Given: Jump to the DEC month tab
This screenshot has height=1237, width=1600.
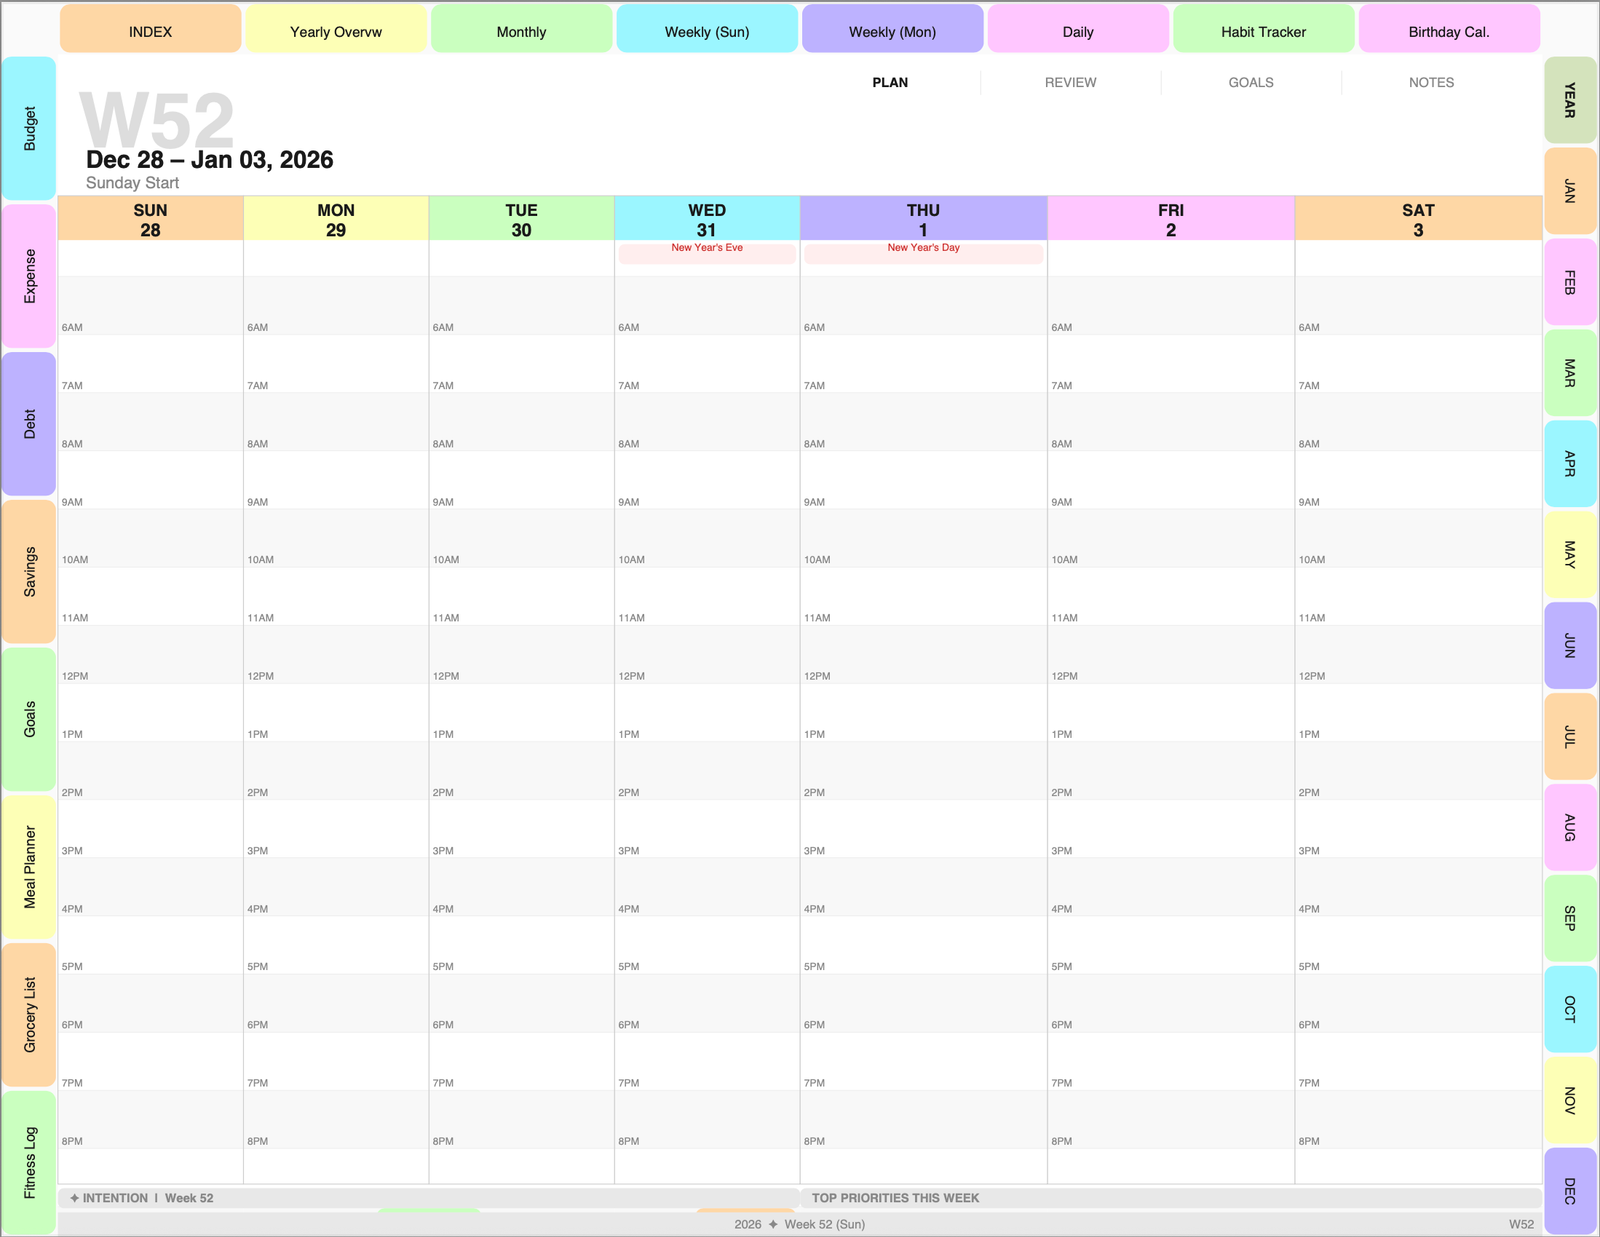Looking at the screenshot, I should [x=1570, y=1190].
